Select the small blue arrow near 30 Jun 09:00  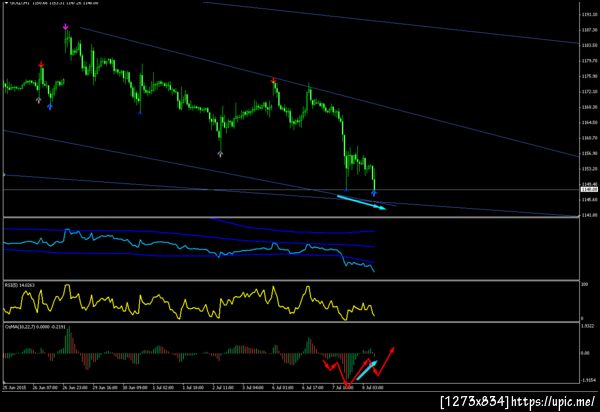coord(140,113)
